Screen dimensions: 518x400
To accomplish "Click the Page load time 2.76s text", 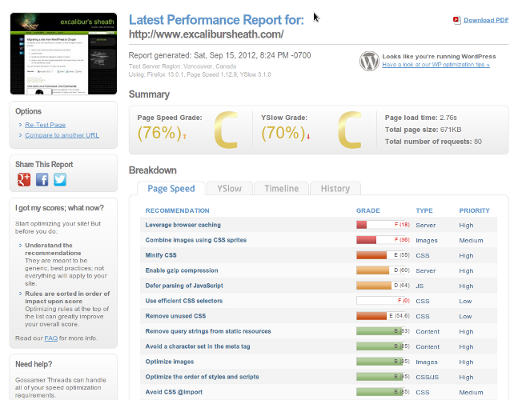I will pyautogui.click(x=421, y=118).
